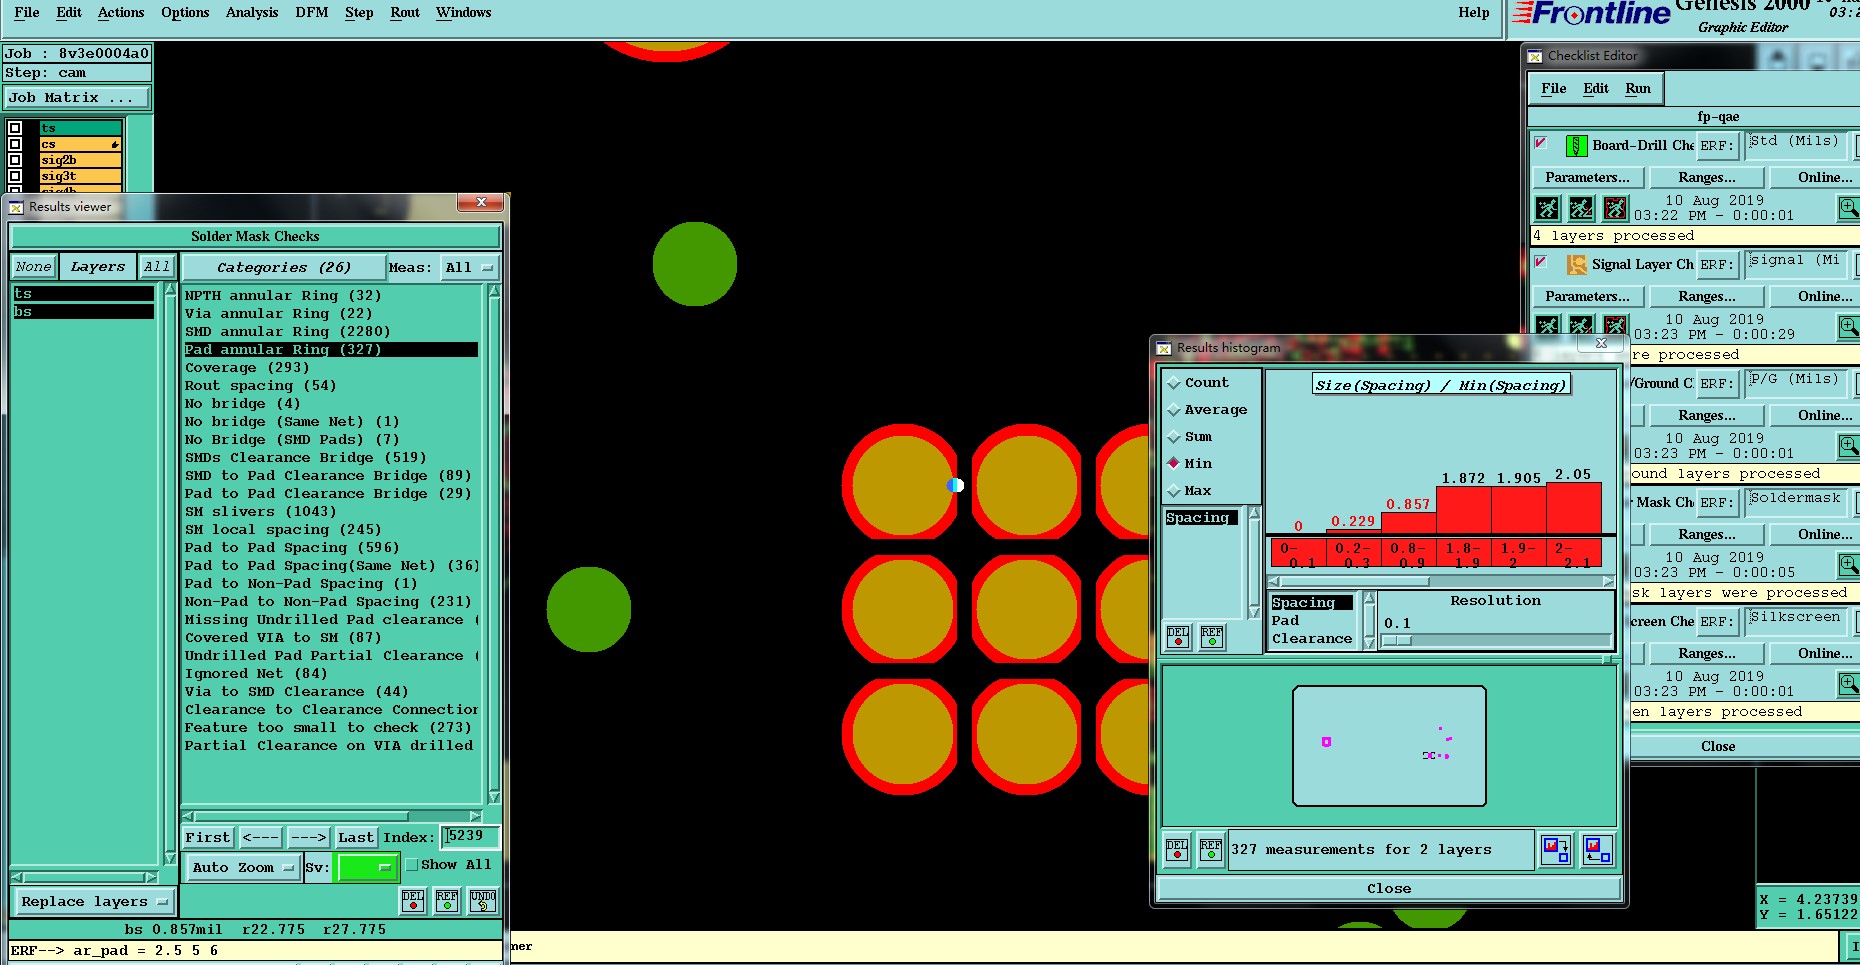This screenshot has height=965, width=1860.
Task: Open the Analysis menu
Action: tap(252, 13)
